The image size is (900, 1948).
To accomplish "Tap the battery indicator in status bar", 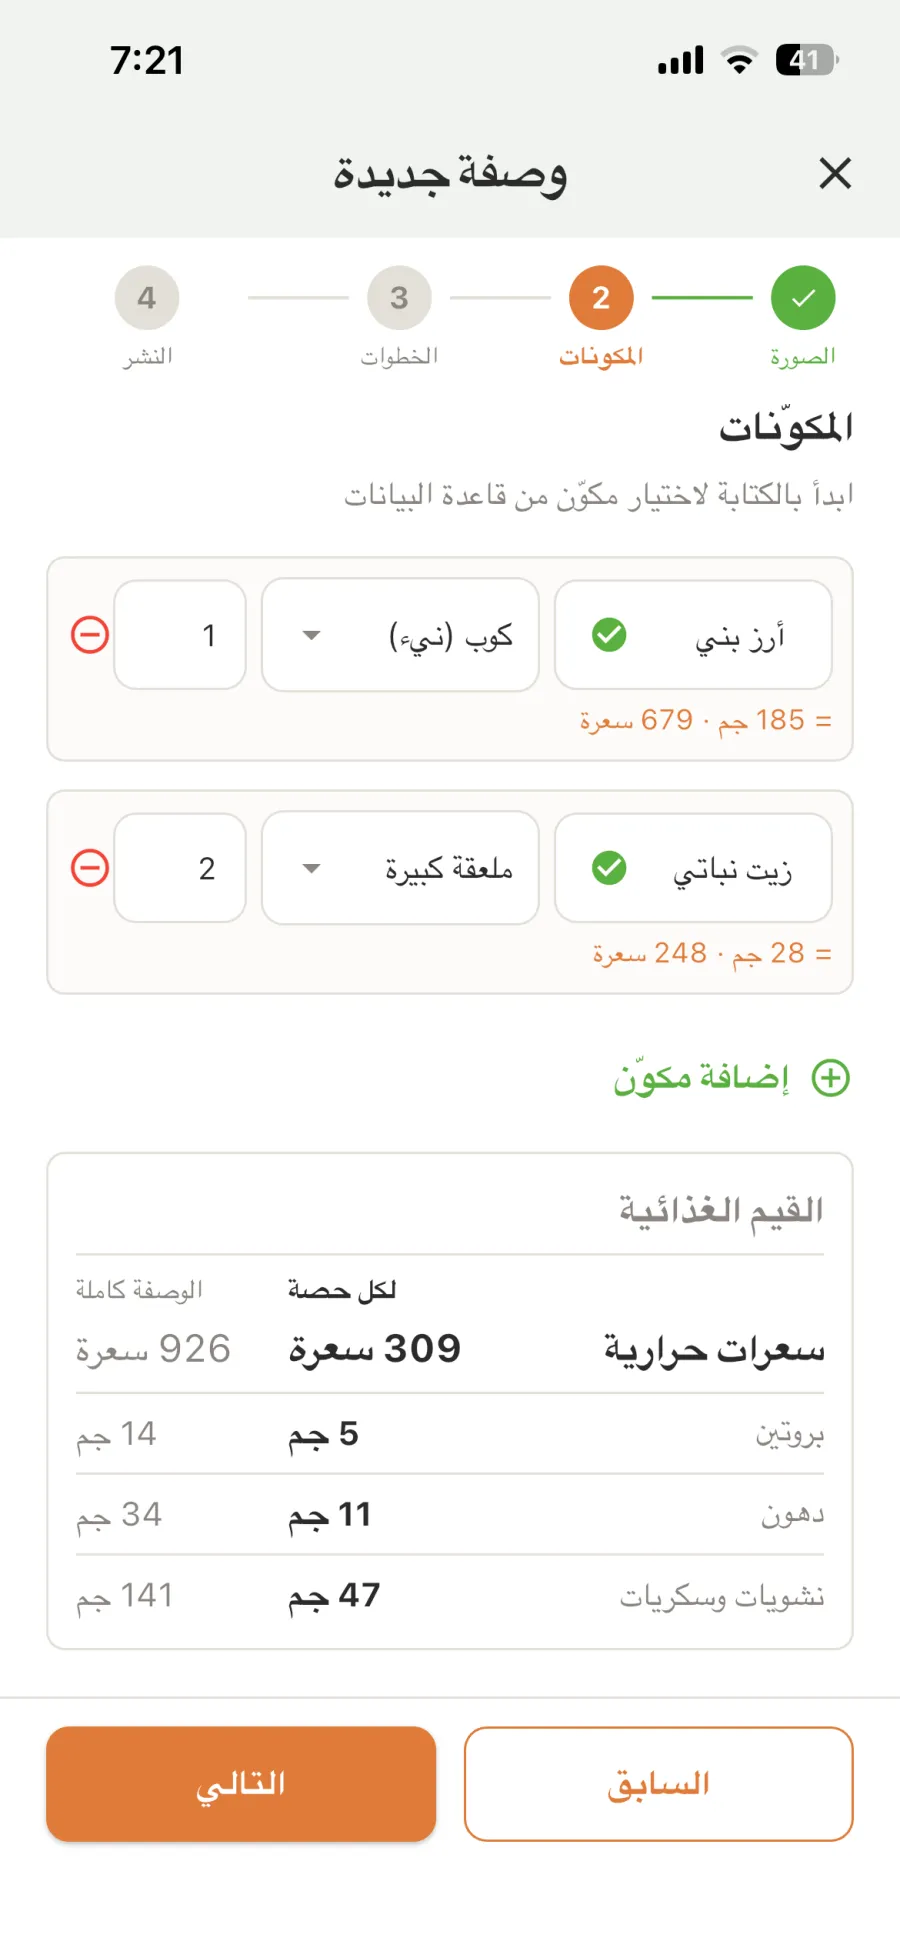I will point(807,60).
